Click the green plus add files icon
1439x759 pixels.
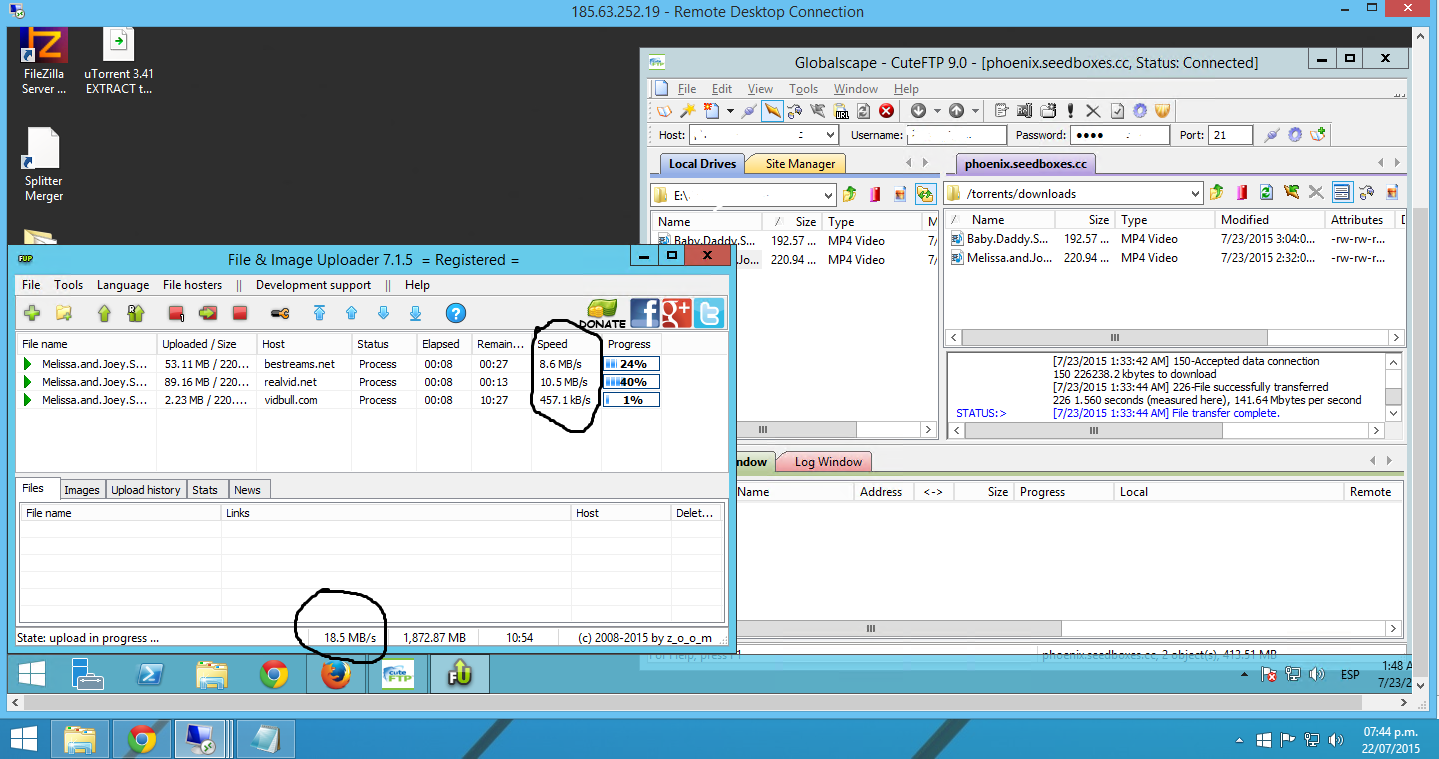click(32, 314)
